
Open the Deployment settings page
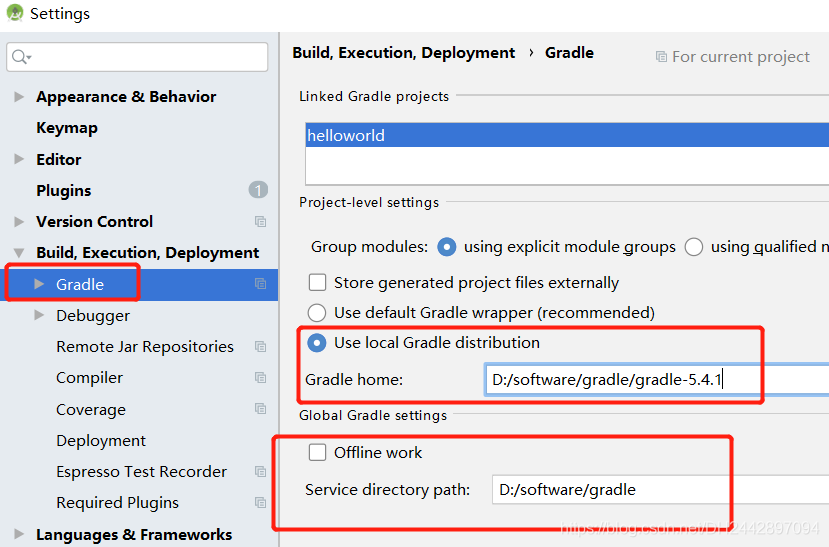pos(101,441)
